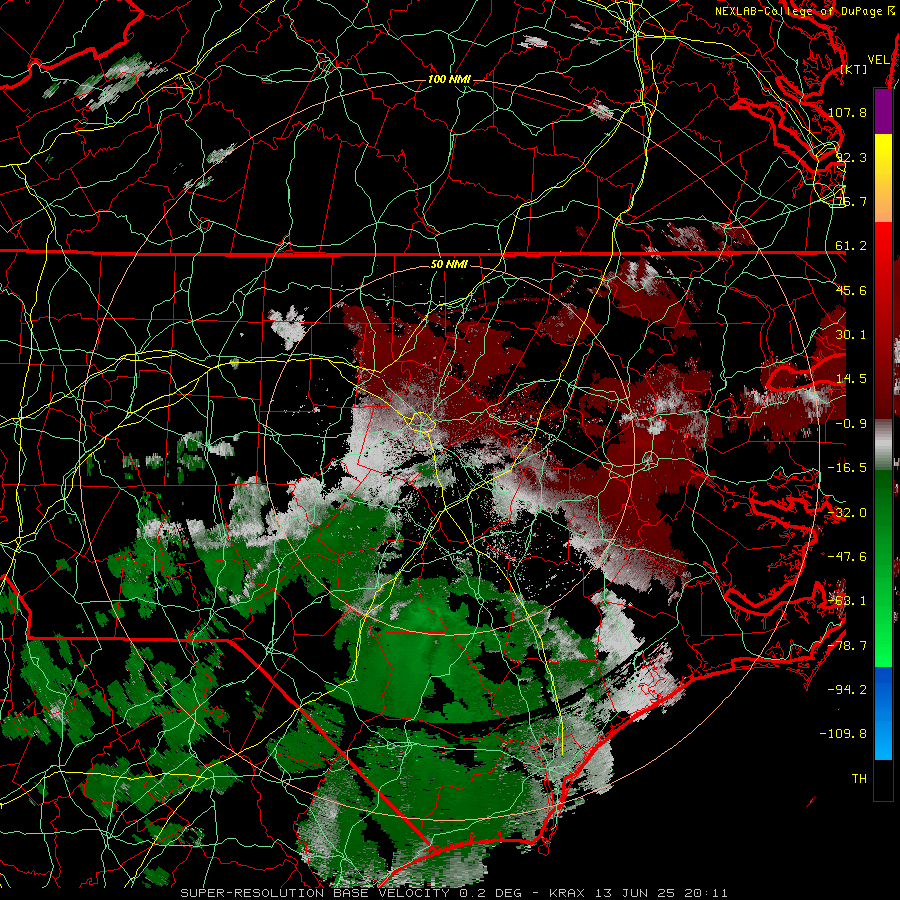
Task: Select the 92.3 legend value
Action: tap(851, 157)
